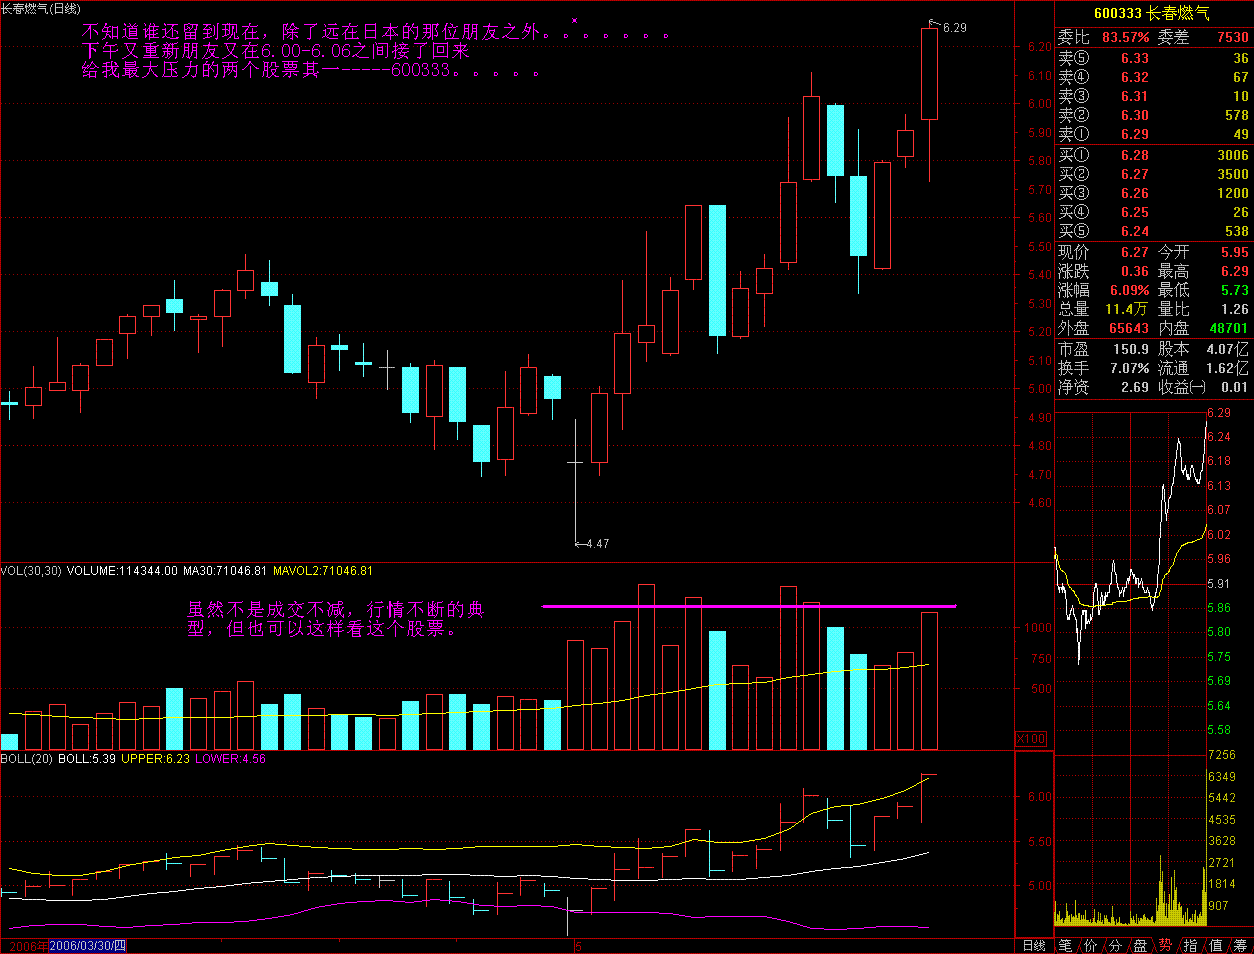The height and width of the screenshot is (954, 1254).
Task: Select the 买② 6.27 order row
Action: coord(1154,174)
